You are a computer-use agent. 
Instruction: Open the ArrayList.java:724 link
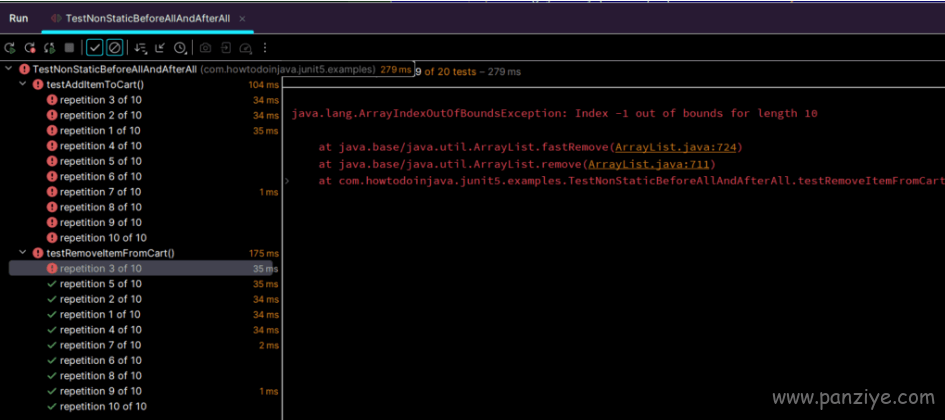[x=676, y=147]
